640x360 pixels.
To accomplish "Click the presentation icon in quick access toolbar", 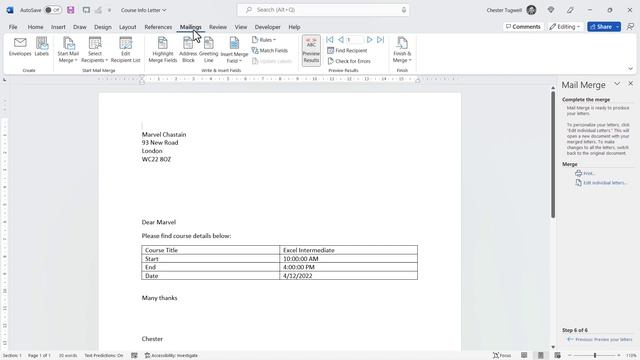I will pos(86,10).
